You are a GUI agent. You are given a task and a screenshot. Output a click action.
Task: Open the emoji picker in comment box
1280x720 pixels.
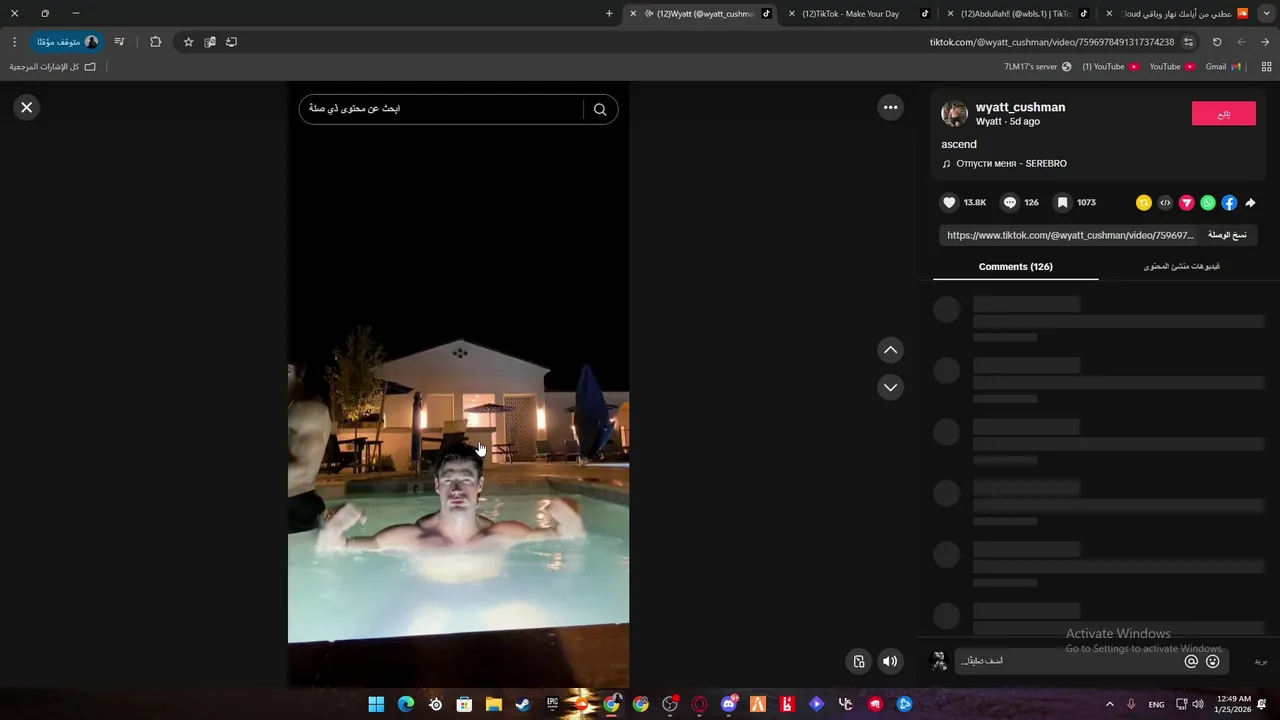click(1213, 661)
